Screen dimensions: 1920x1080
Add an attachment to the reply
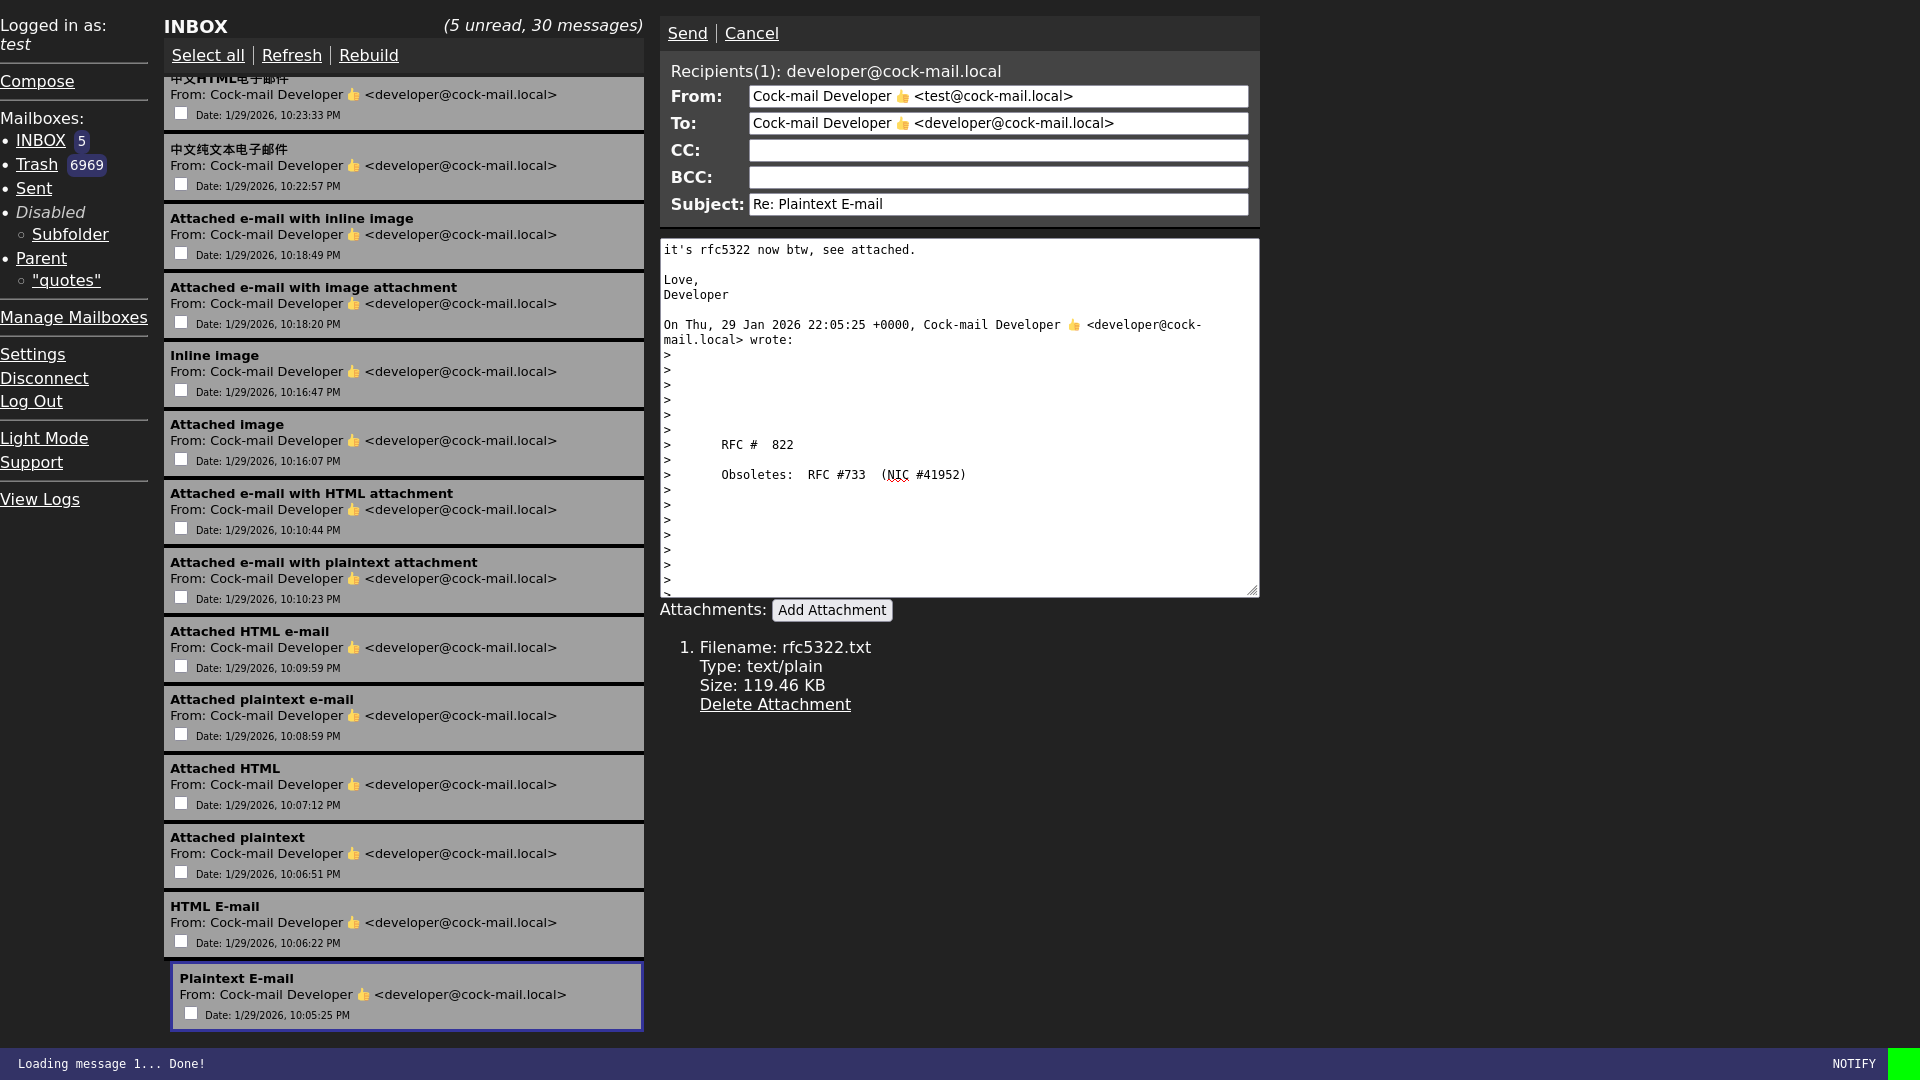[832, 610]
